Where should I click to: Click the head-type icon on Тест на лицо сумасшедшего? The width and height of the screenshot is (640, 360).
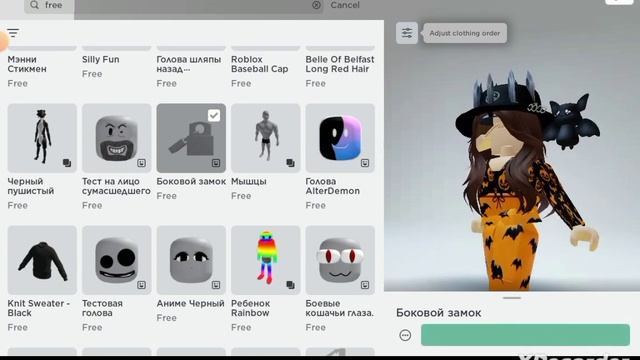pyautogui.click(x=142, y=163)
